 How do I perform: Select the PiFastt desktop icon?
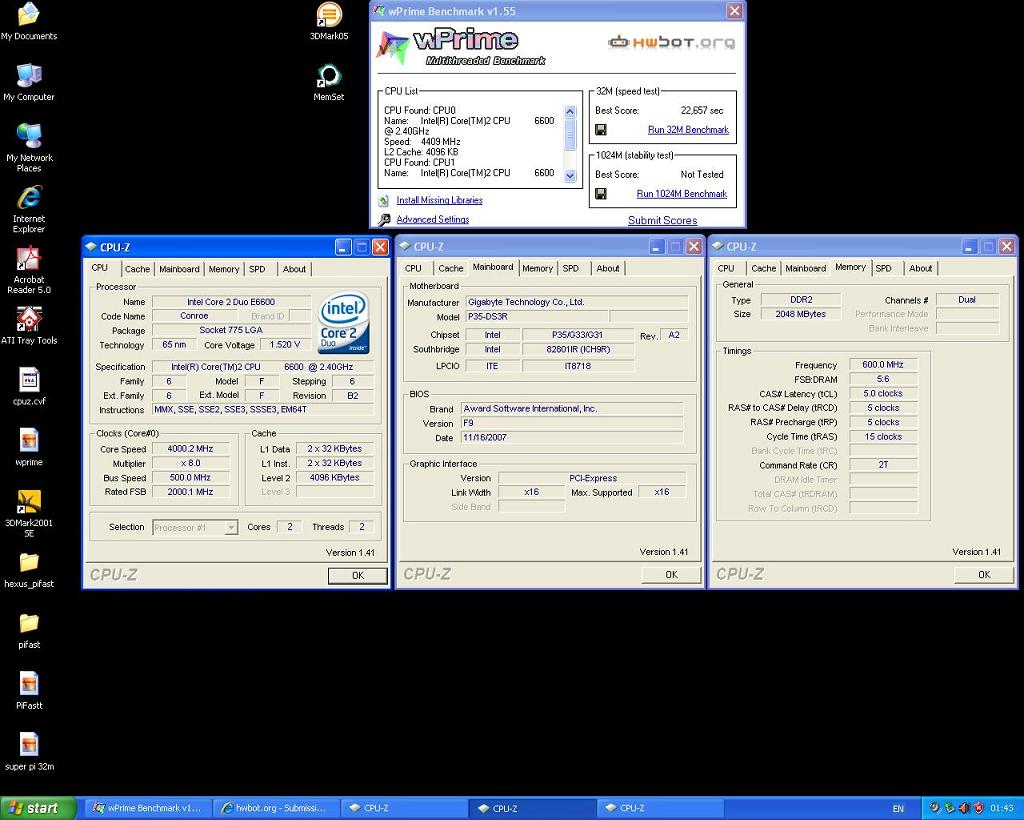(x=29, y=691)
